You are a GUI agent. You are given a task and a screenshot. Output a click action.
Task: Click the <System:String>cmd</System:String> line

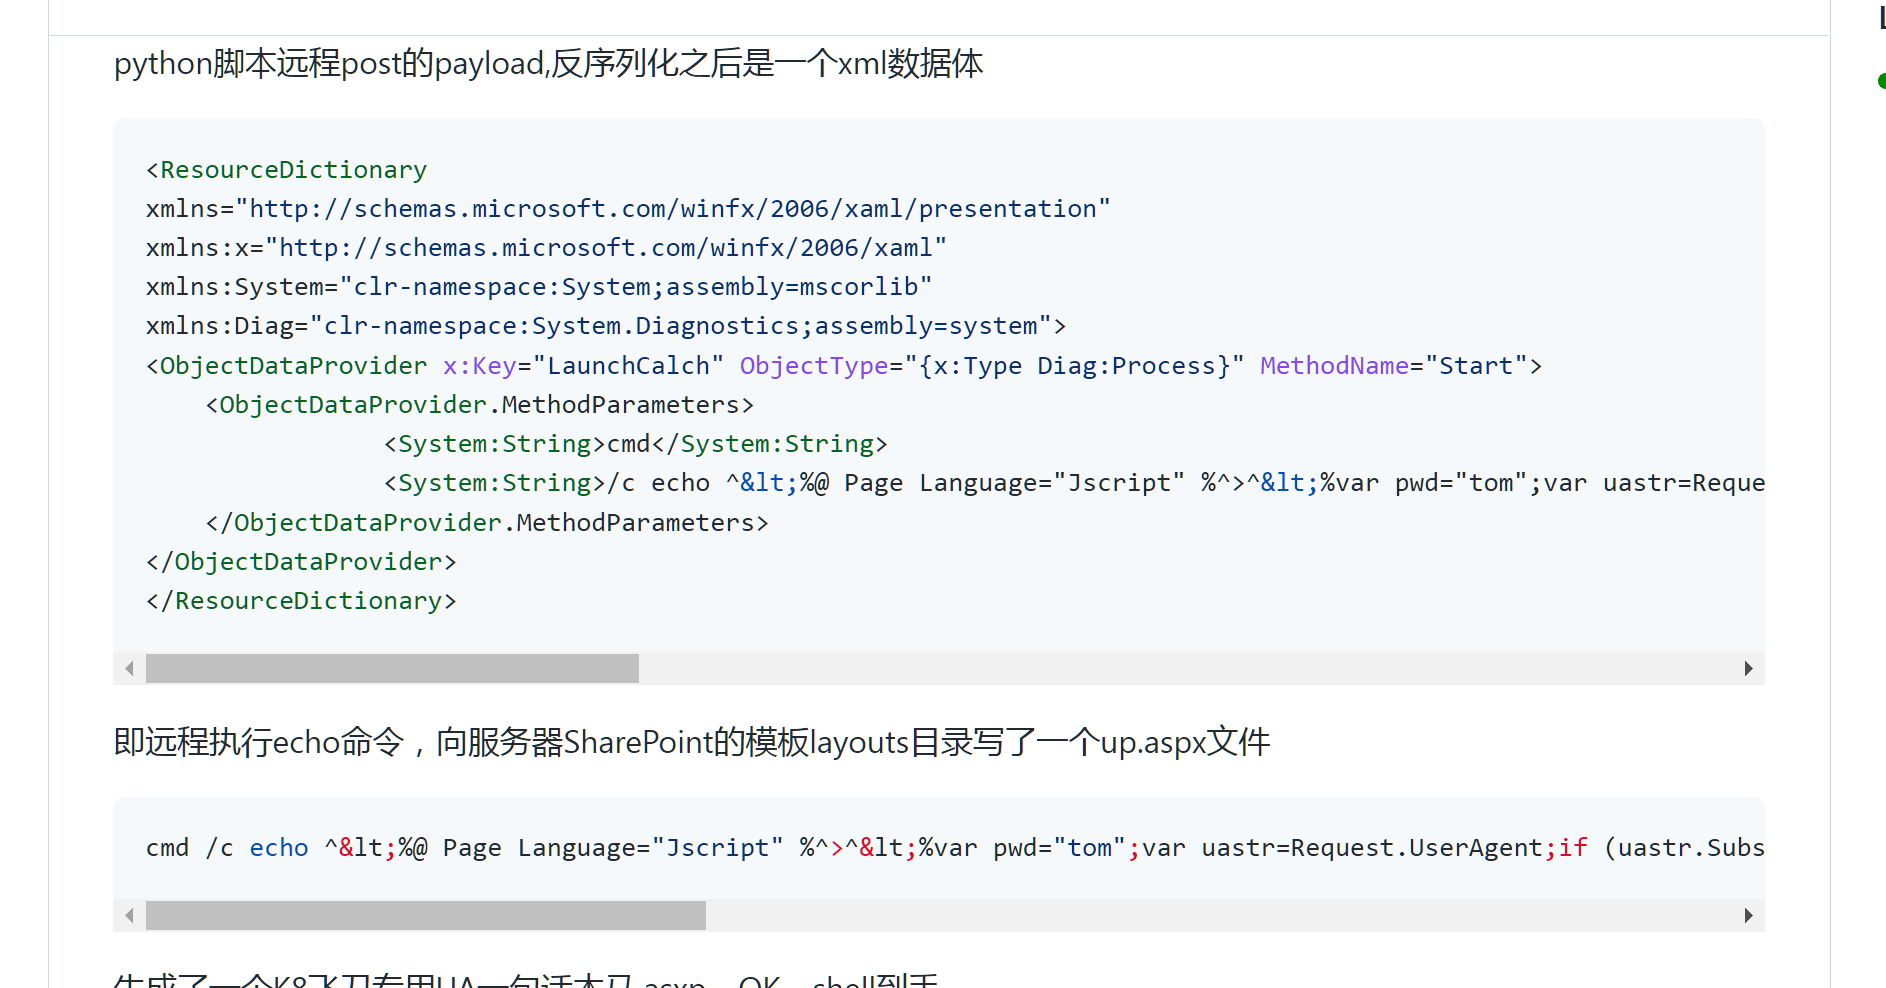tap(636, 444)
